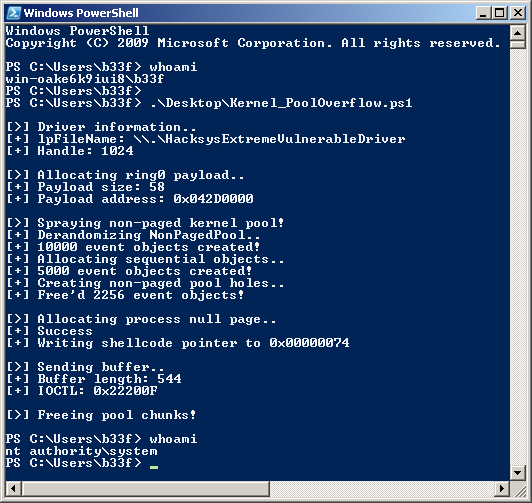Screen dimensions: 532x503
Task: Minimize the Windows PowerShell window
Action: pyautogui.click(x=483, y=13)
